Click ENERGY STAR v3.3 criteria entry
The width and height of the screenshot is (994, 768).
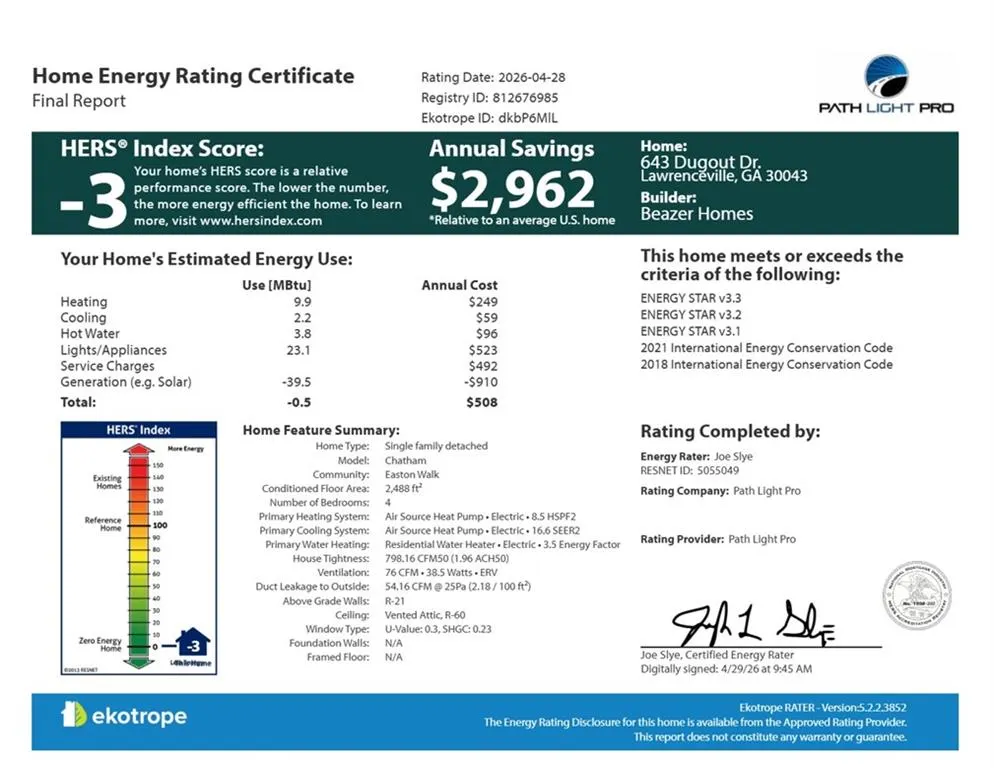pos(690,298)
